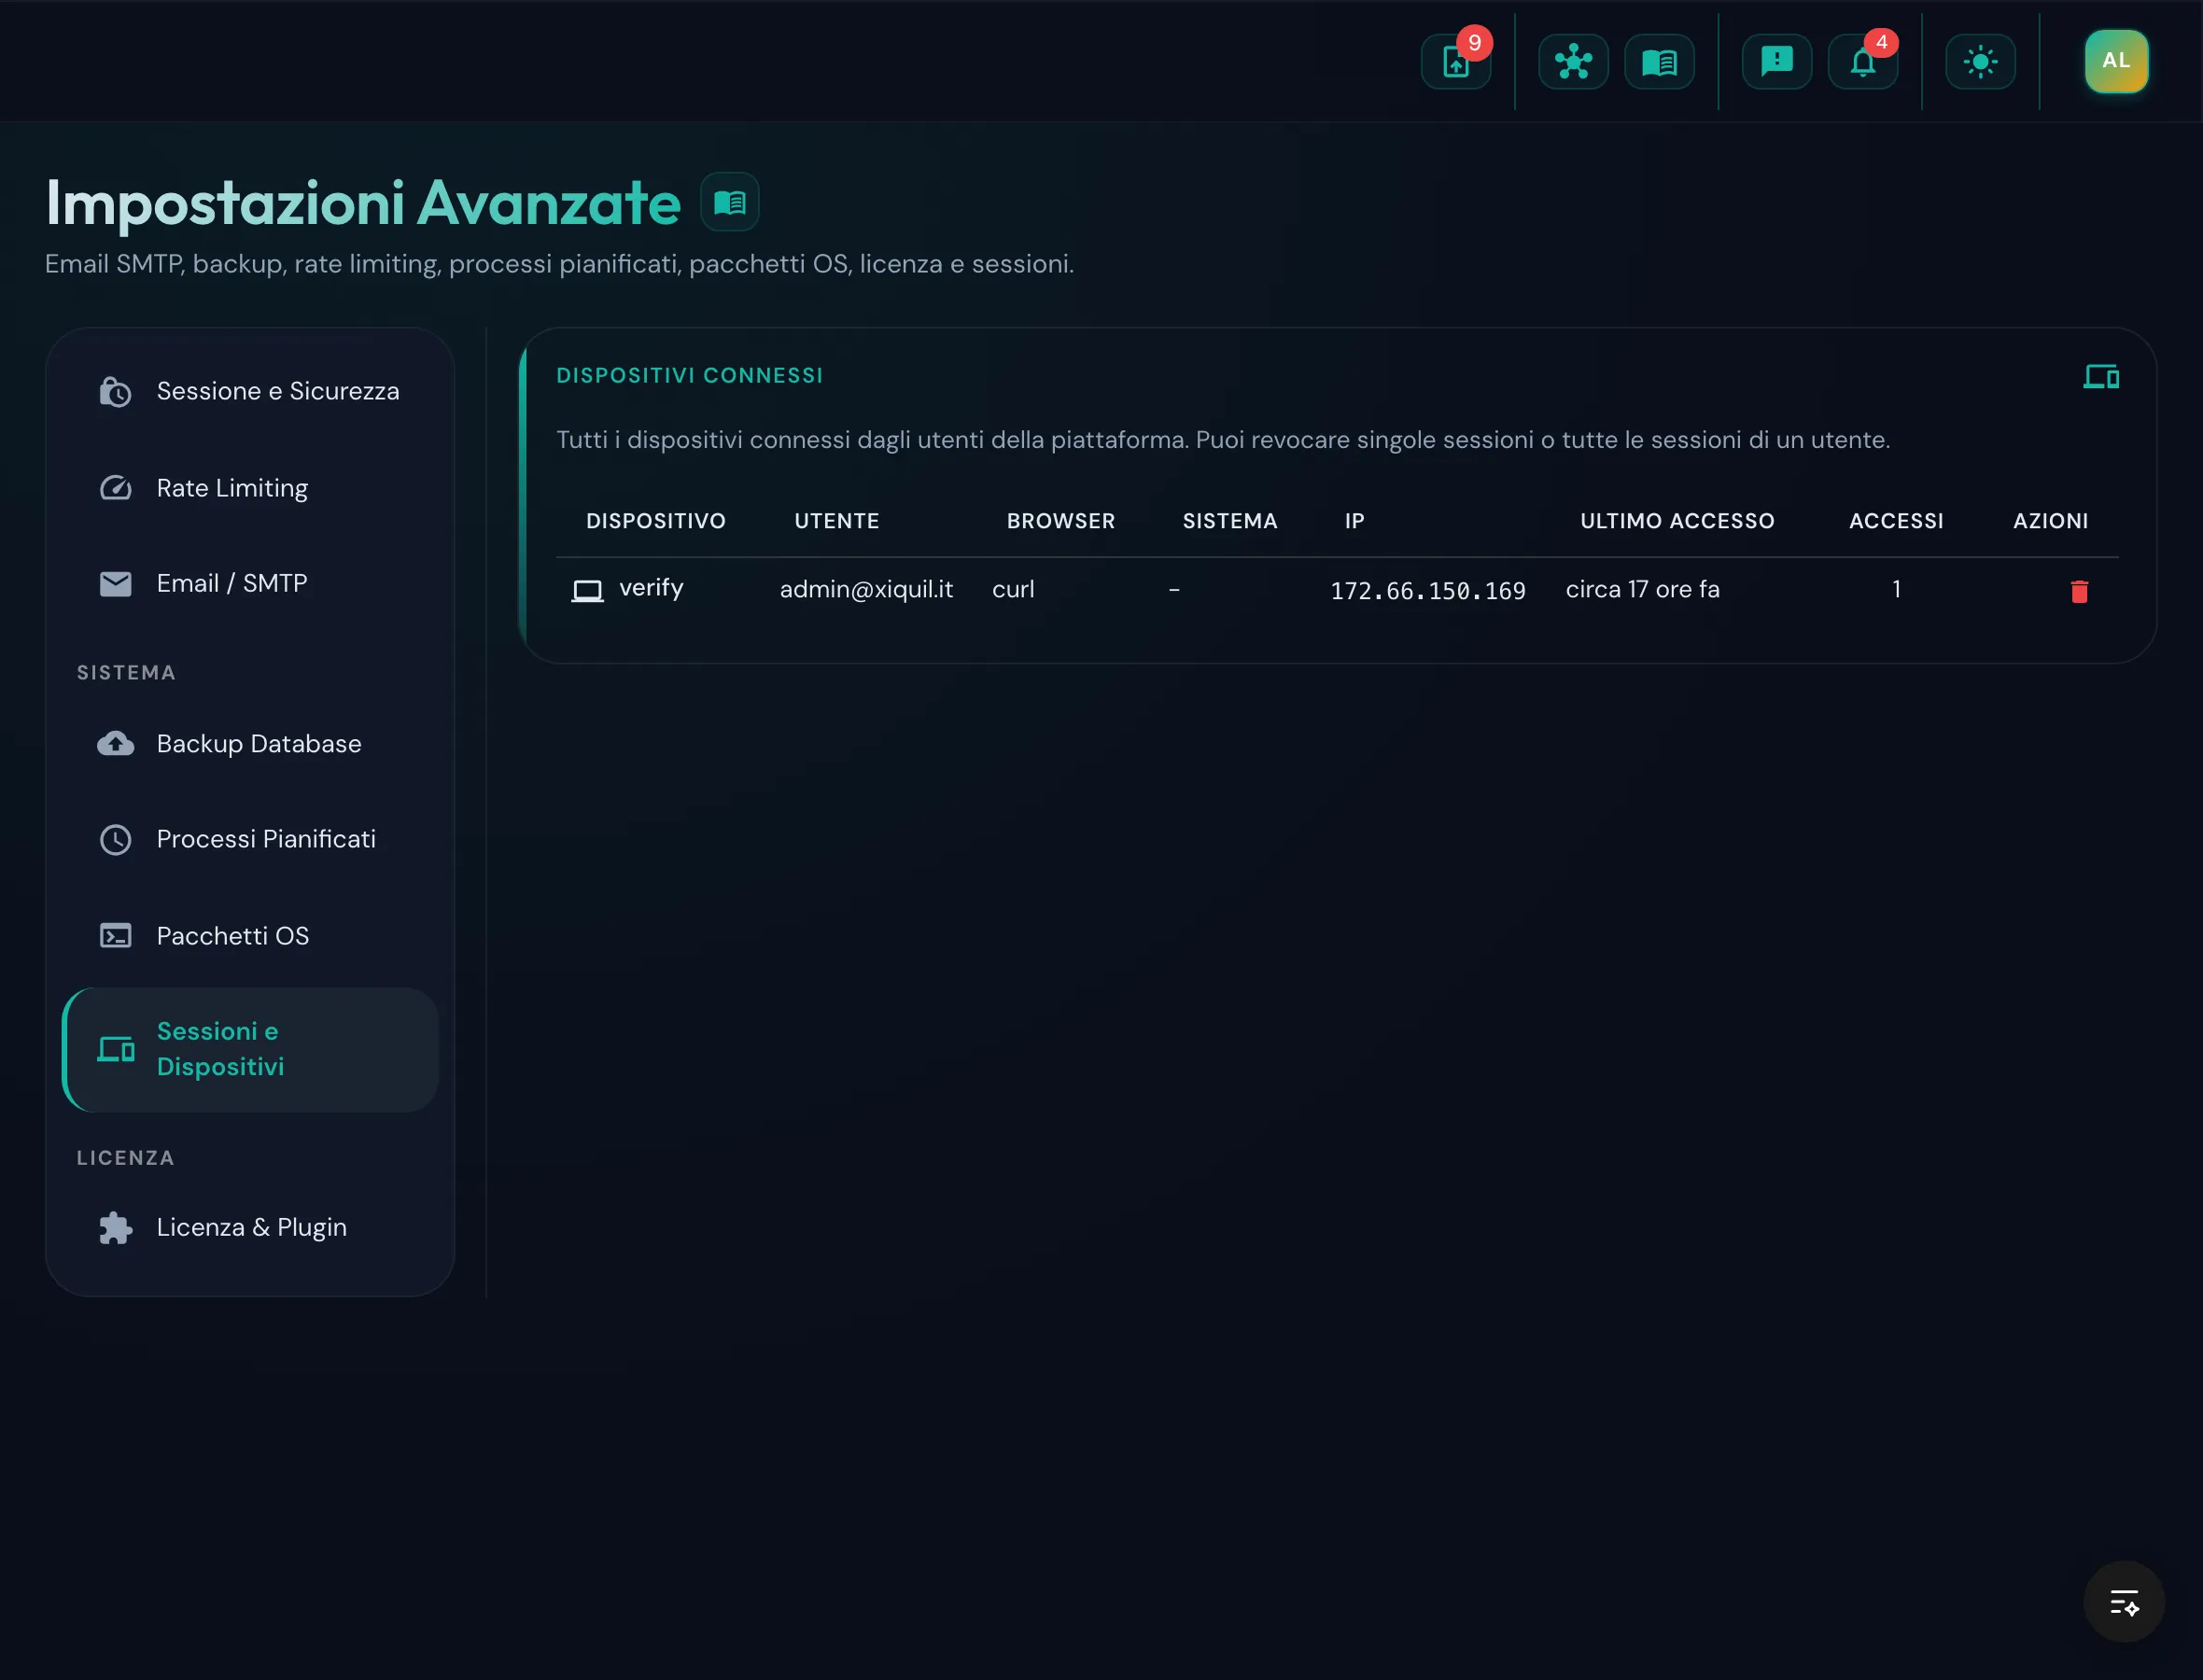Screen dimensions: 2203x1680
Task: Click the curl browser cell
Action: pos(1013,589)
